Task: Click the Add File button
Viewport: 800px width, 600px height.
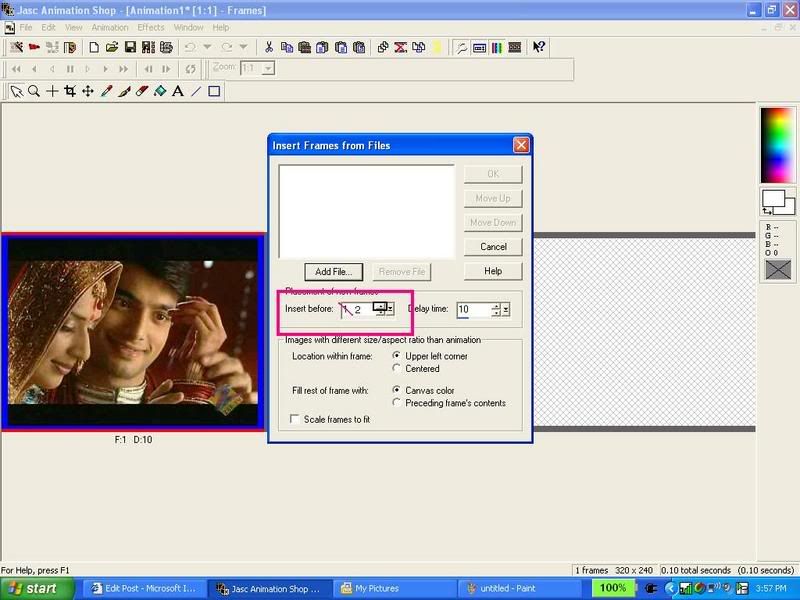Action: [x=332, y=271]
